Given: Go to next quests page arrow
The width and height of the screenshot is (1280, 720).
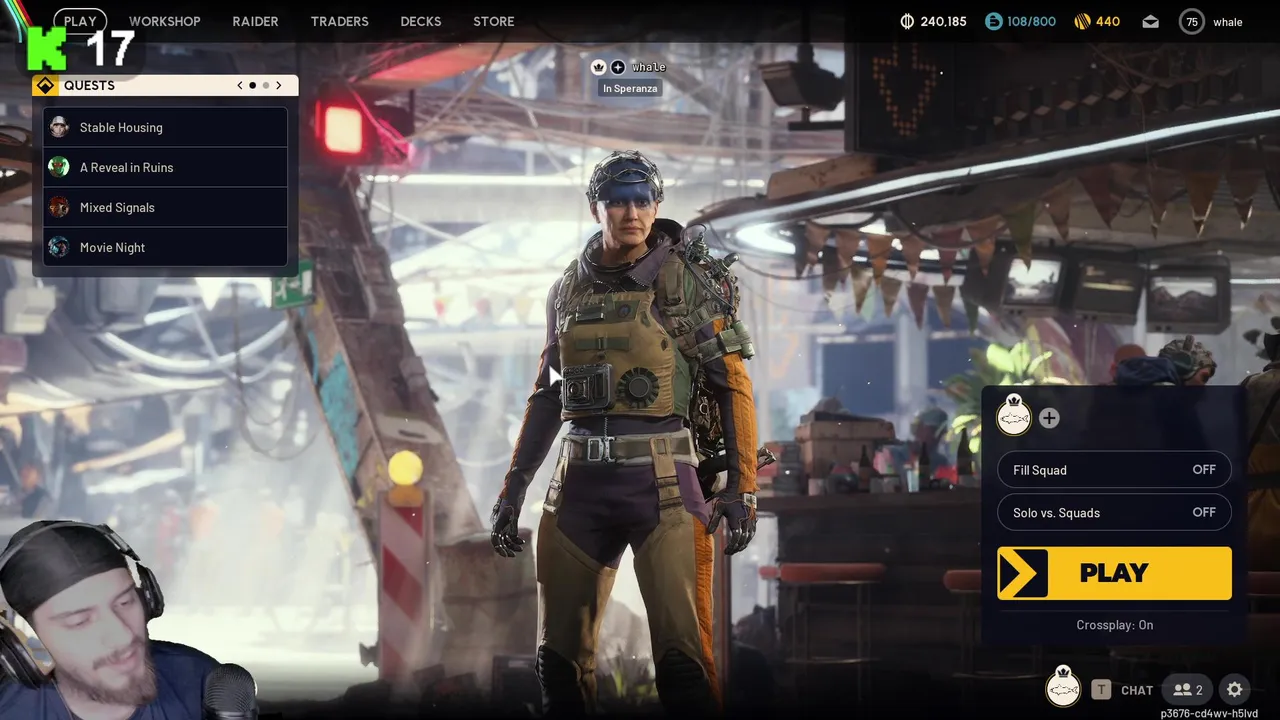Looking at the screenshot, I should pos(279,85).
